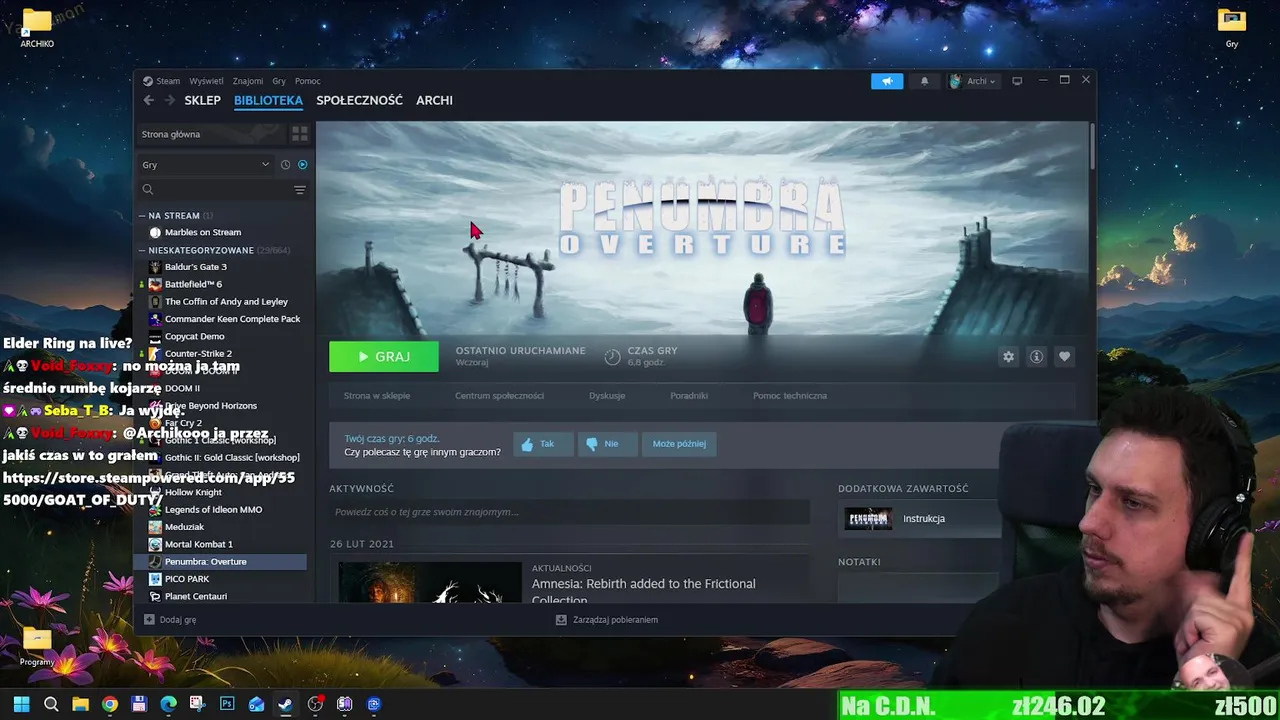Expand the Gry library filter dropdown
1280x720 pixels.
206,165
